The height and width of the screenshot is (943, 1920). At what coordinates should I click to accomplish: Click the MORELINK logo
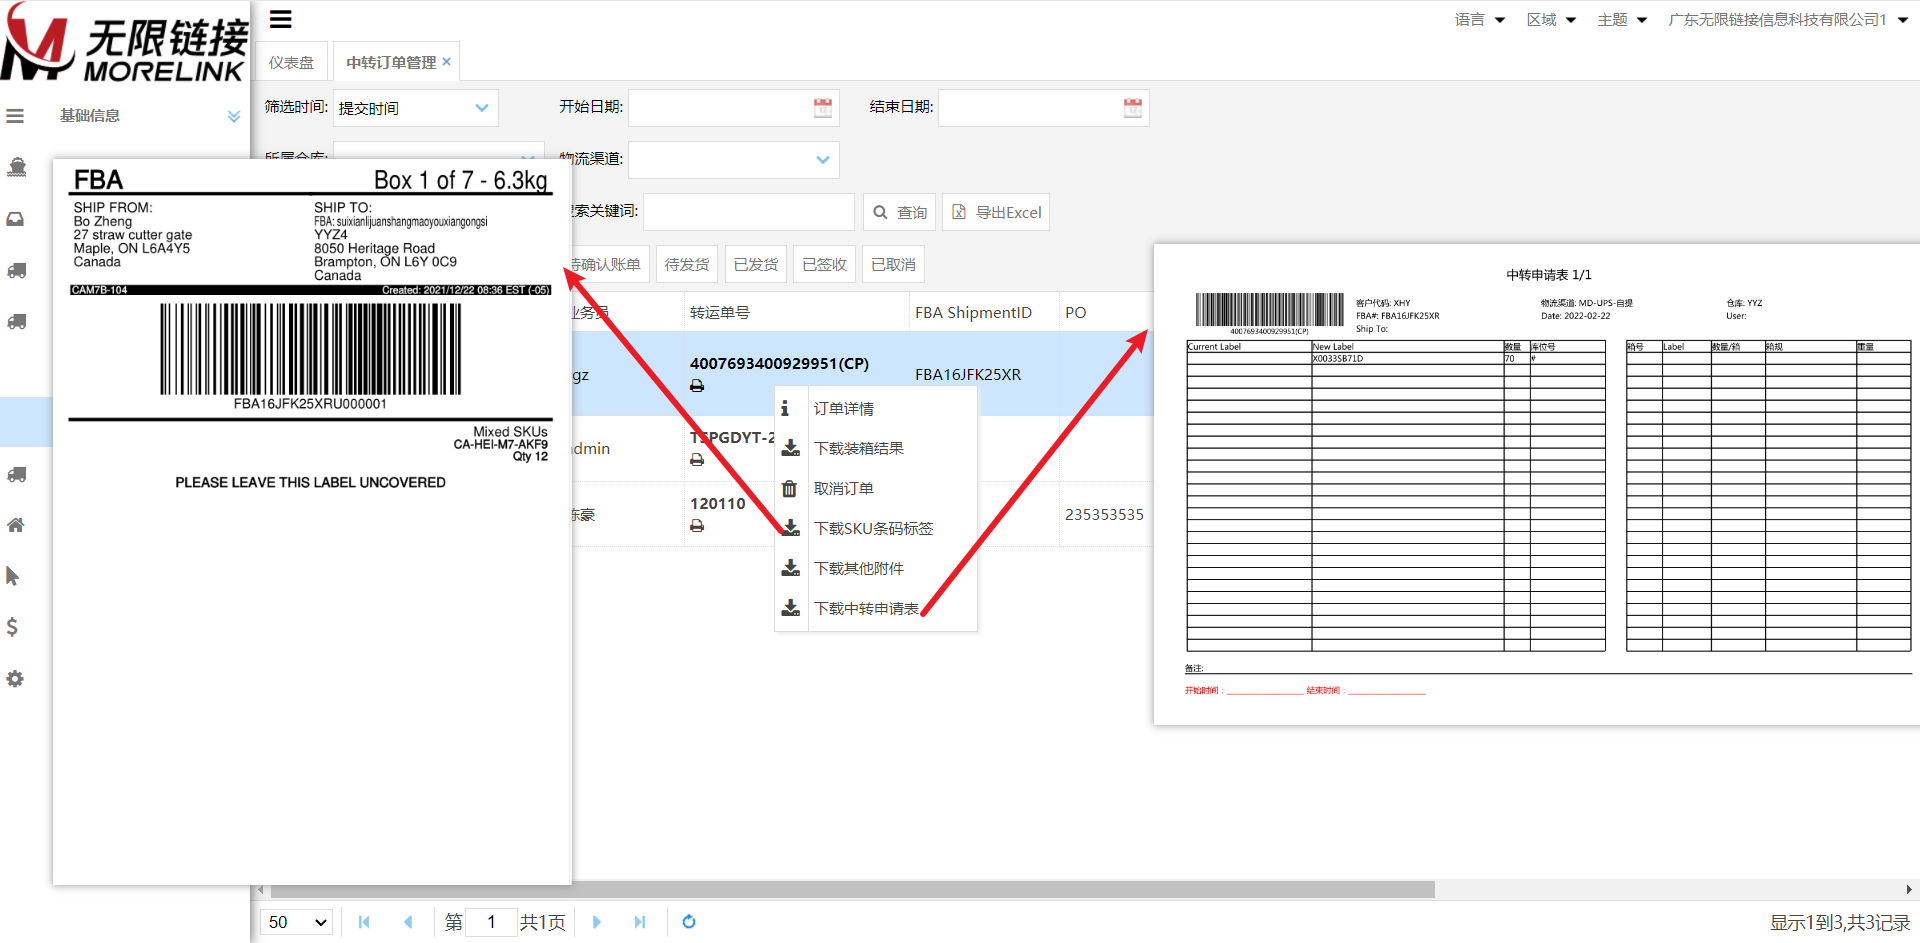tap(124, 42)
